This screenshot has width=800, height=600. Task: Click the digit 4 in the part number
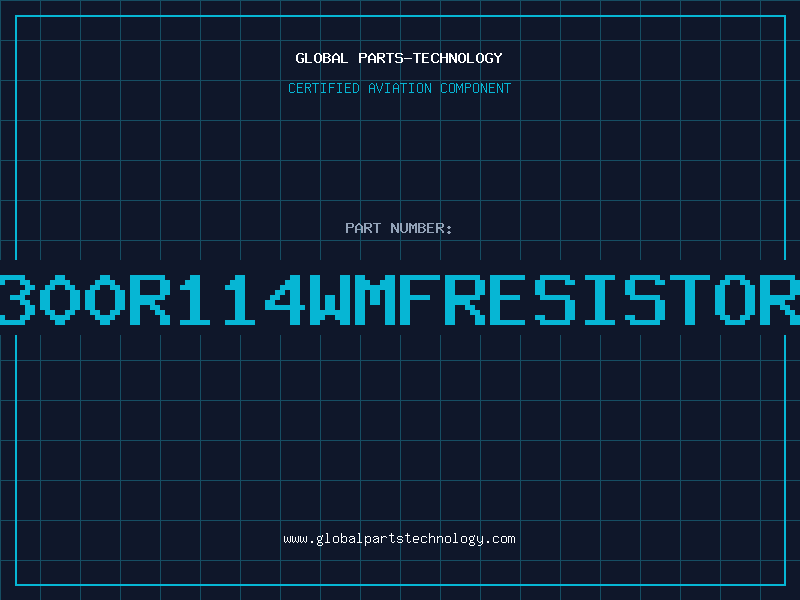285,299
